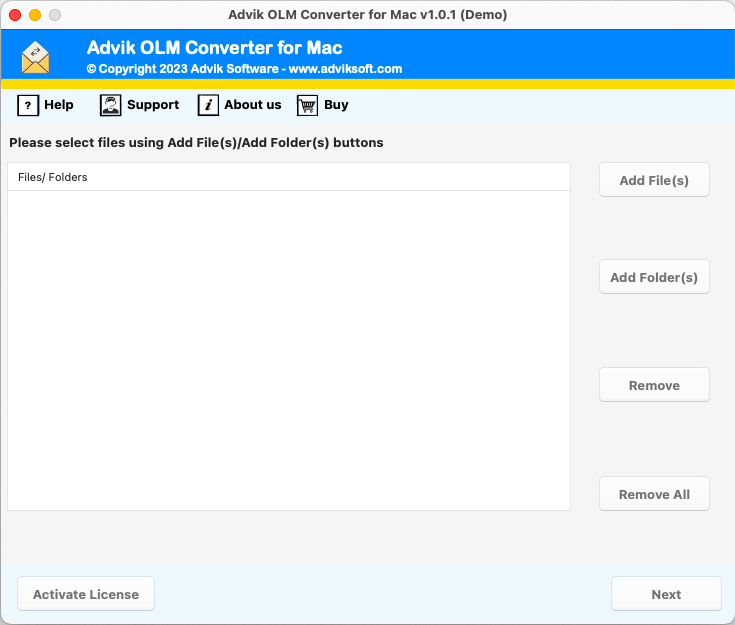
Task: Minimize the window with yellow button
Action: (35, 15)
